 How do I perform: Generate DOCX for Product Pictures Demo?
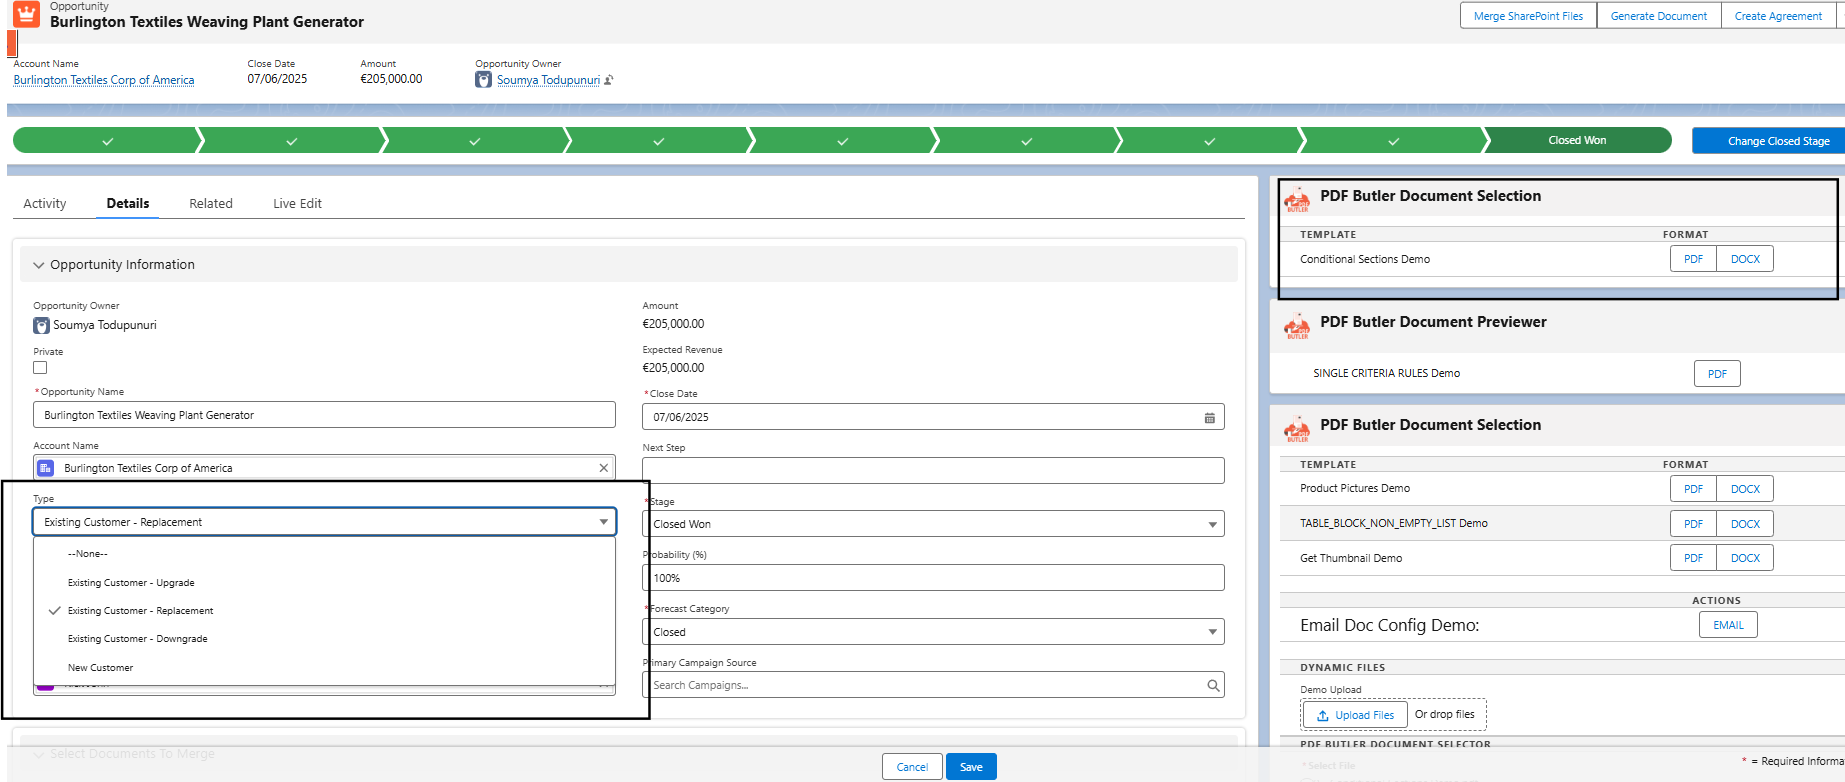pos(1745,489)
